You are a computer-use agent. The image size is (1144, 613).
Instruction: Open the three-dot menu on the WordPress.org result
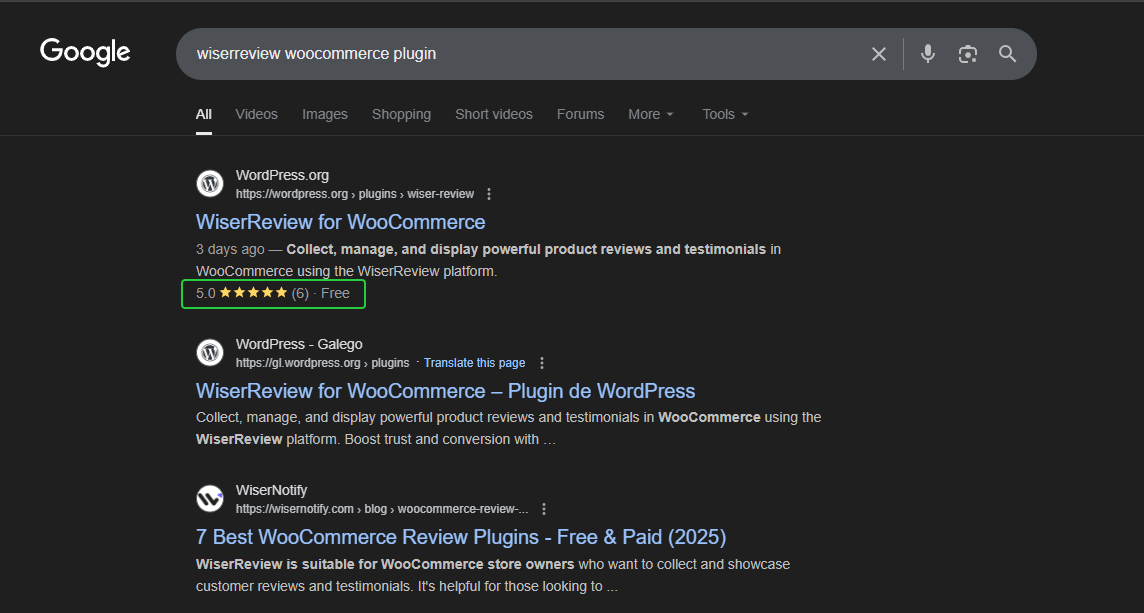click(488, 194)
